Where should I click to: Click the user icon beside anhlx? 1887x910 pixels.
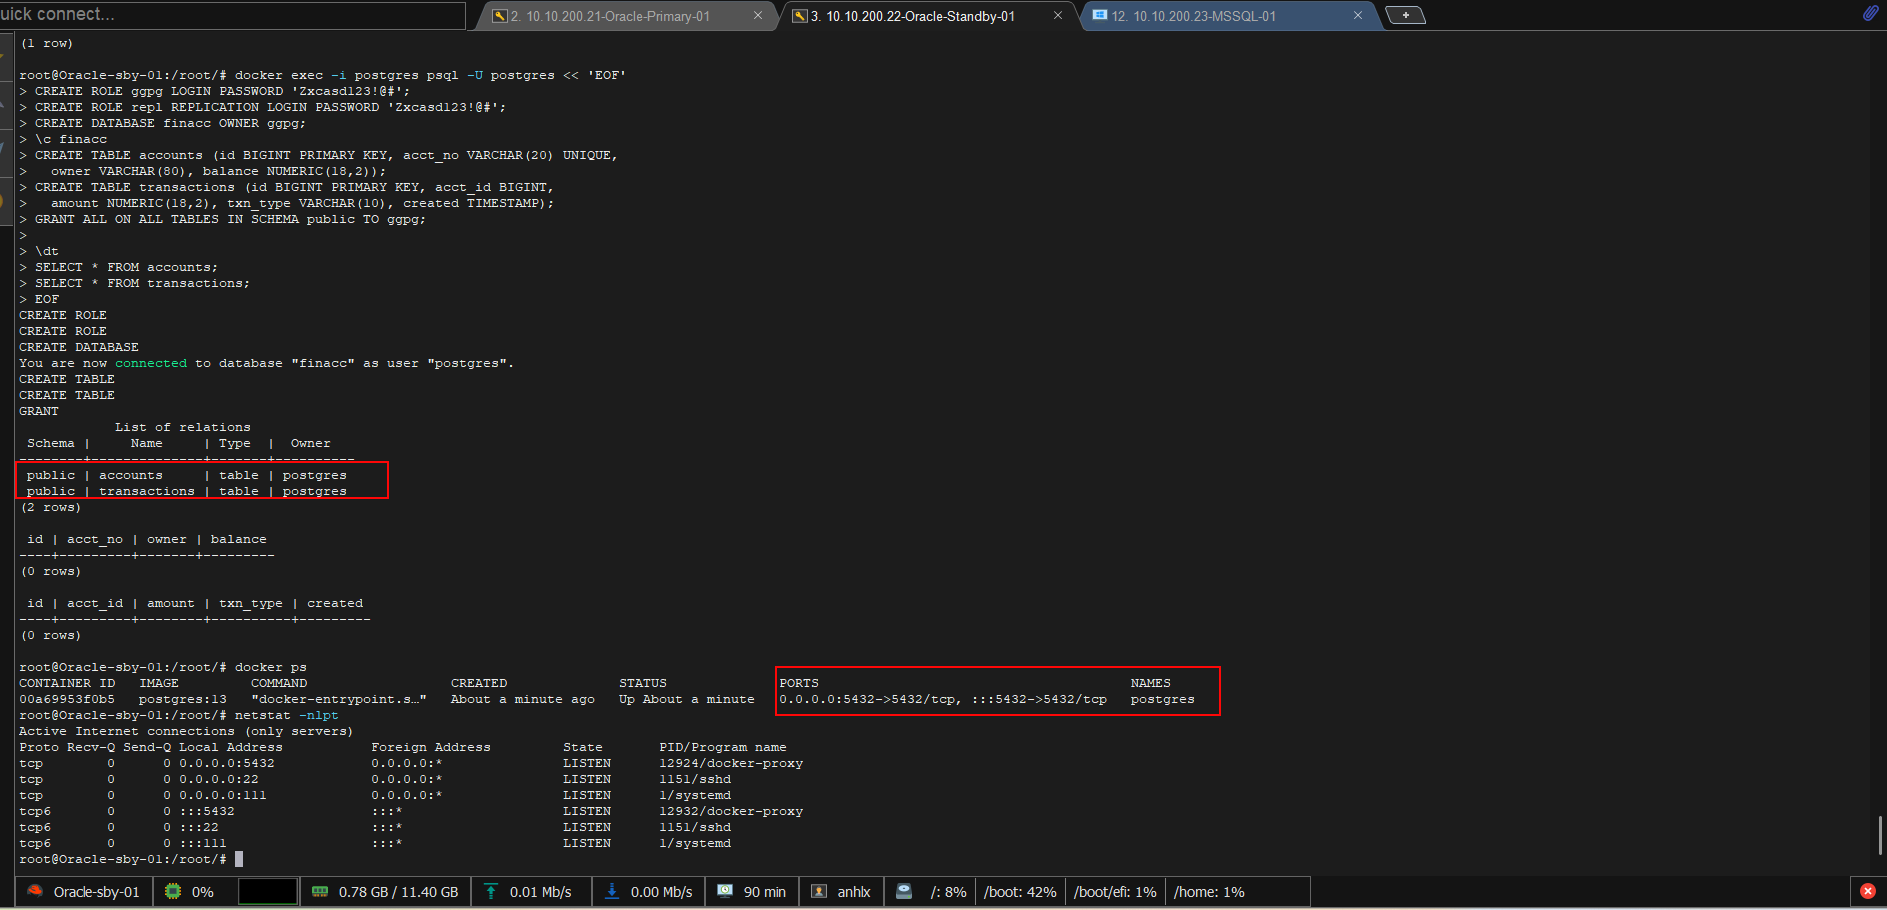819,891
